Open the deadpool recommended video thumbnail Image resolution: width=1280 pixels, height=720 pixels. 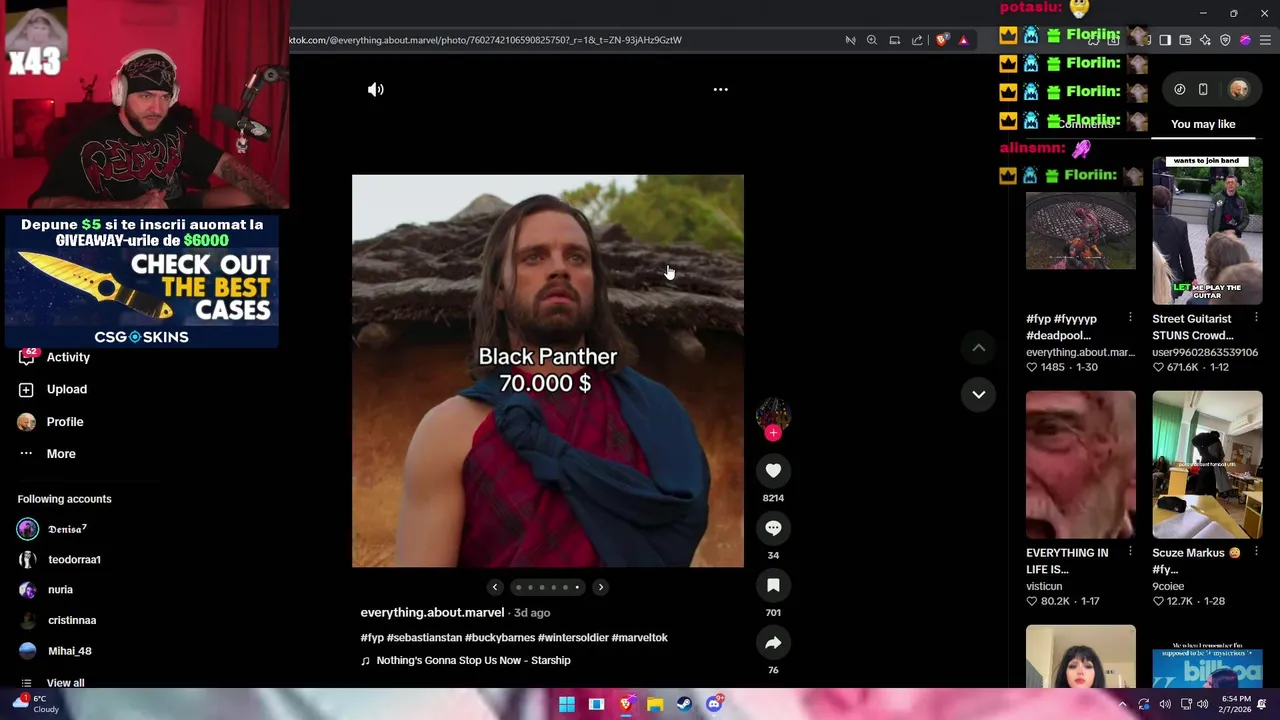1080,231
